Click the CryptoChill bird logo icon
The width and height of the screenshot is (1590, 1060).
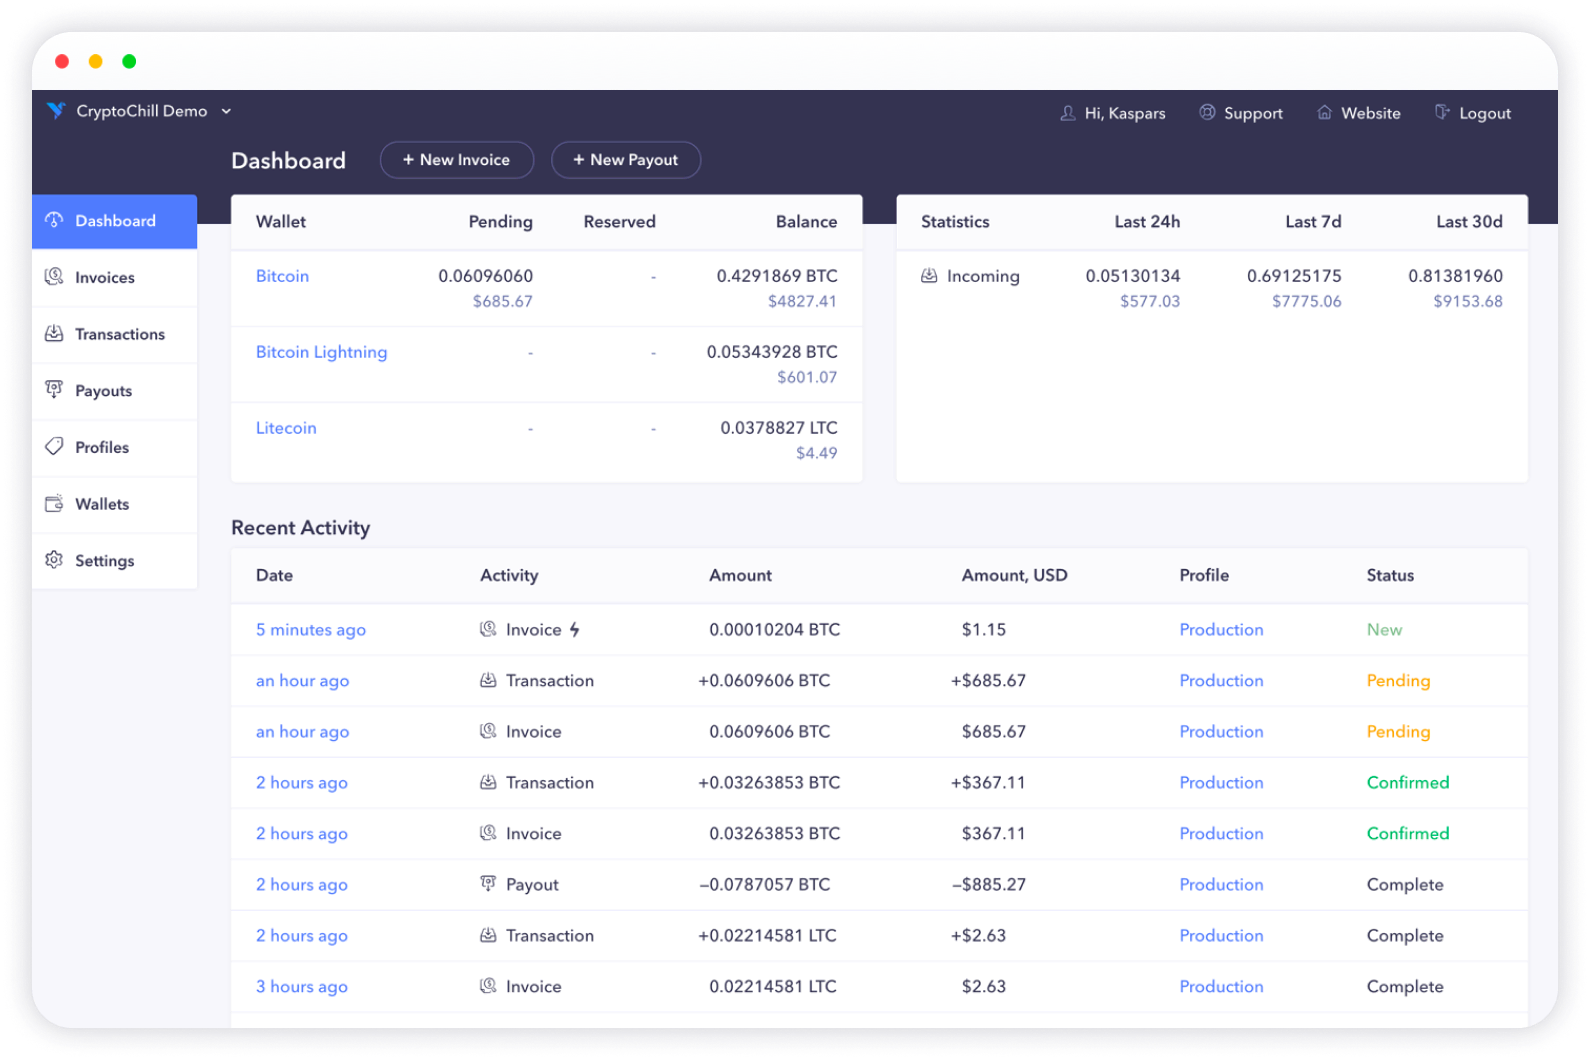coord(56,111)
